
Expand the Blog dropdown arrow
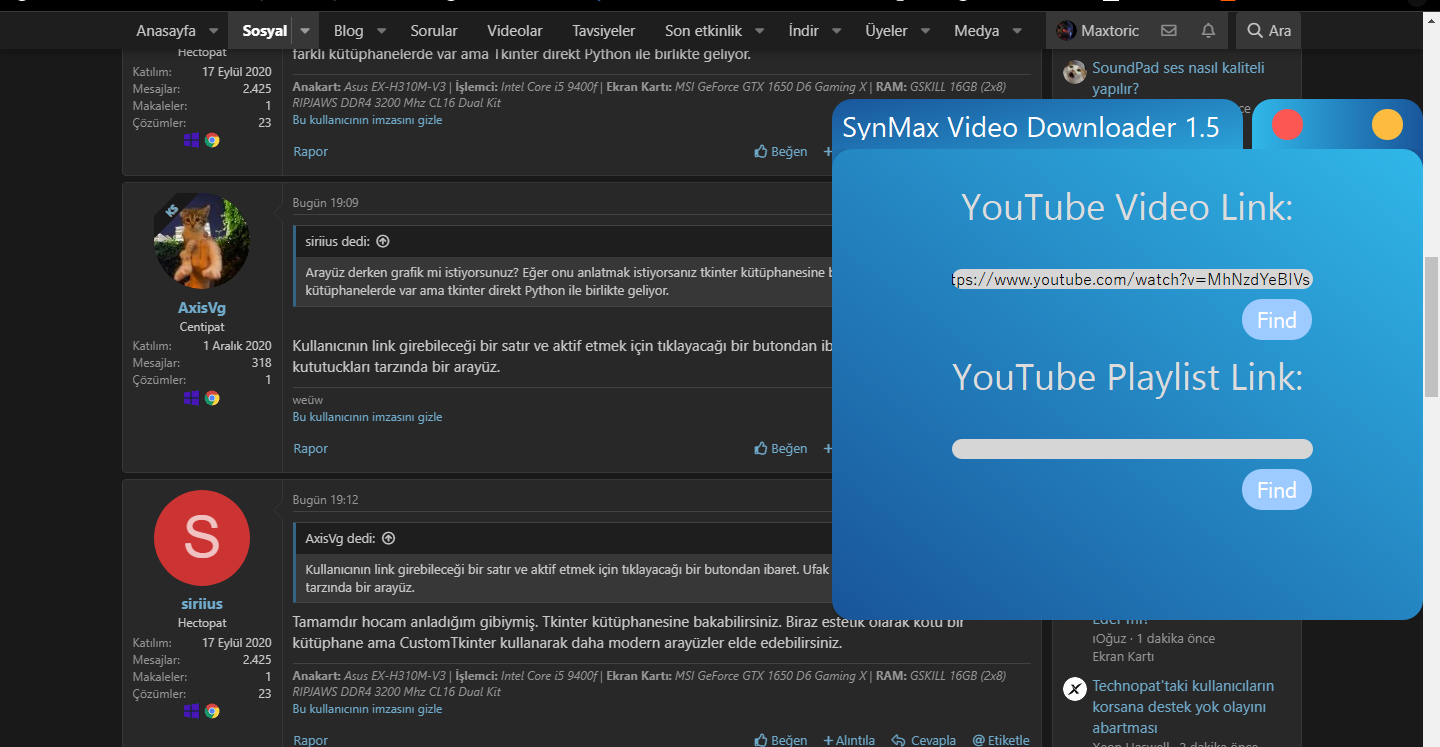pyautogui.click(x=382, y=31)
